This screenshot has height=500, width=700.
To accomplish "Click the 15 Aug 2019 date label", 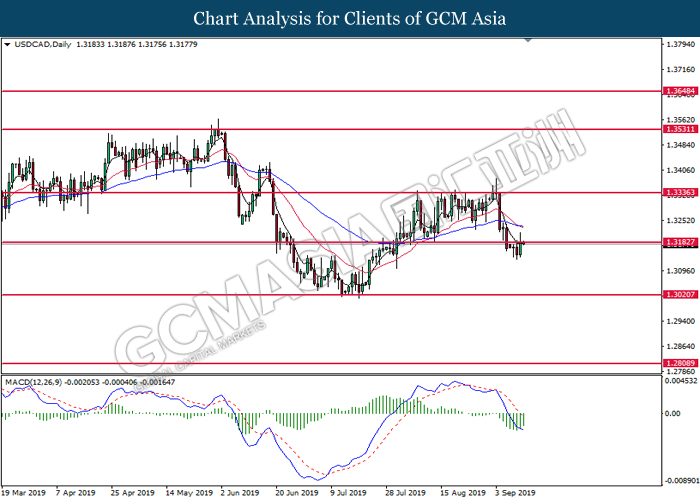I will tap(463, 493).
